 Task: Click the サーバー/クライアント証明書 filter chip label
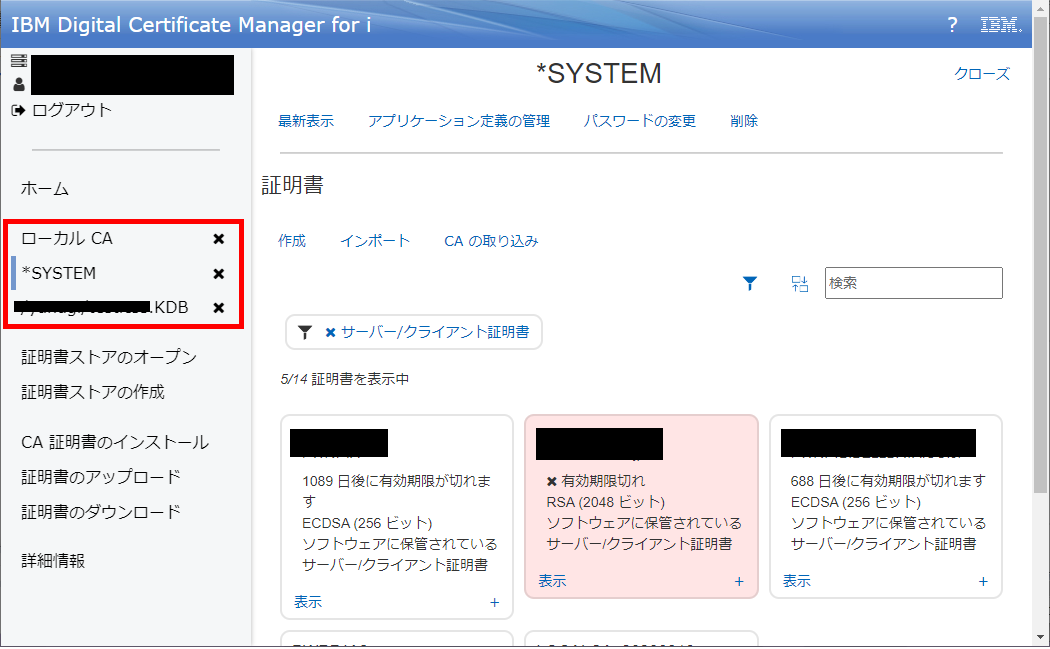(435, 332)
